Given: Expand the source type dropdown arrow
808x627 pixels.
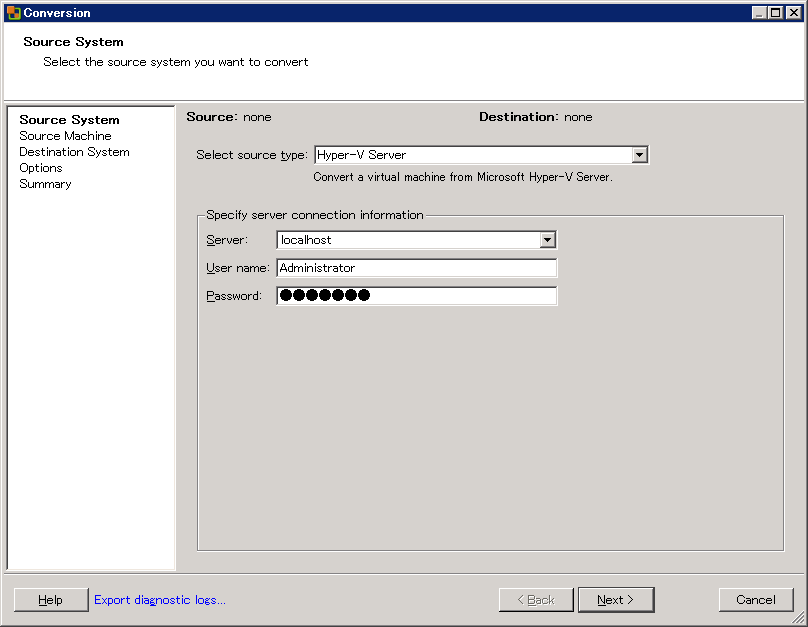Looking at the screenshot, I should [640, 155].
